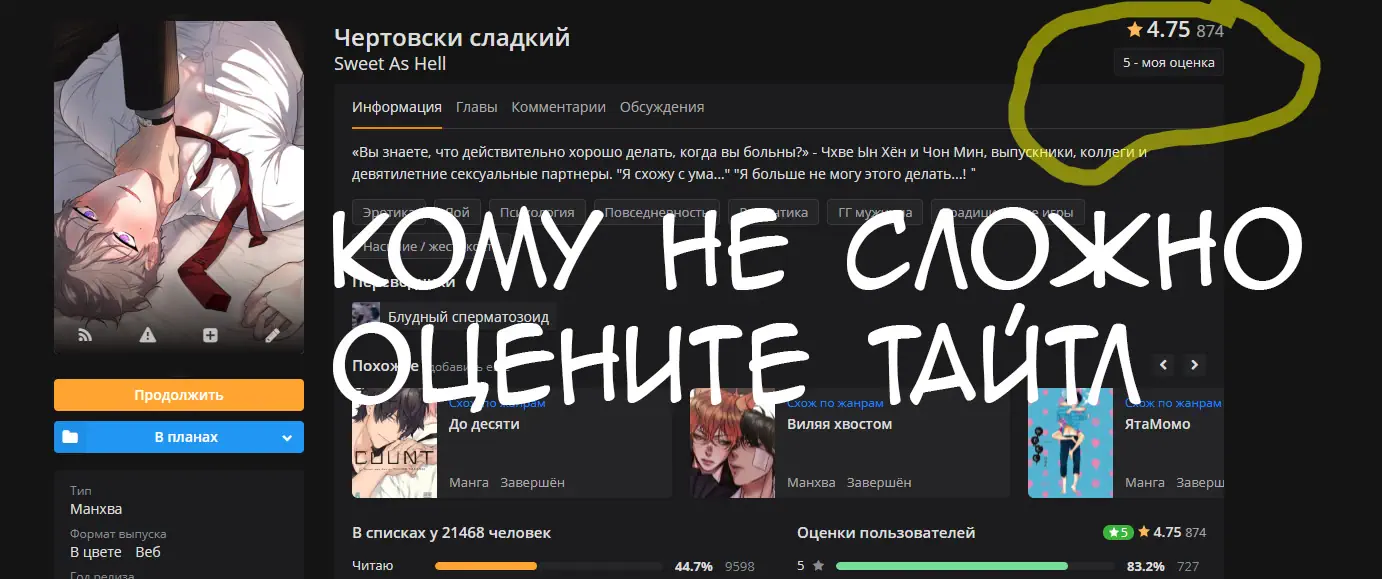Open the '5 - моя оценка' rating selector
This screenshot has height=579, width=1382.
click(1168, 62)
